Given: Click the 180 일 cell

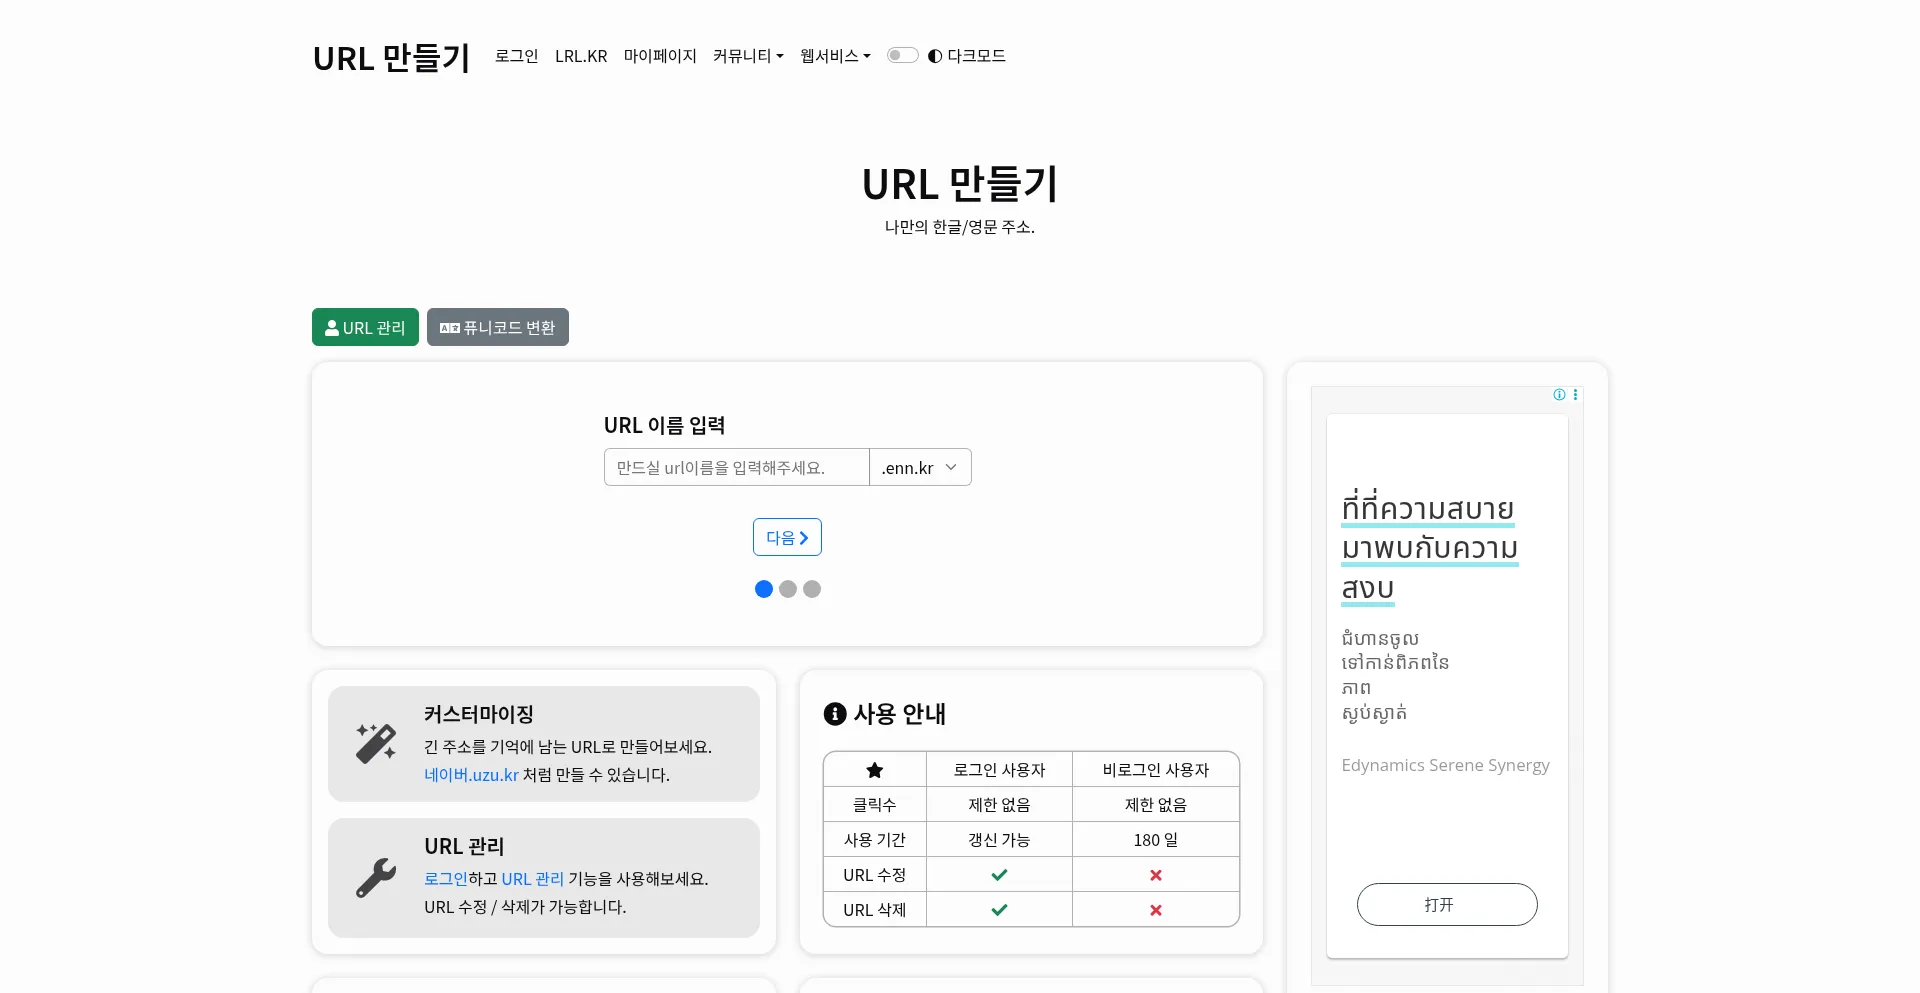Looking at the screenshot, I should [1156, 840].
